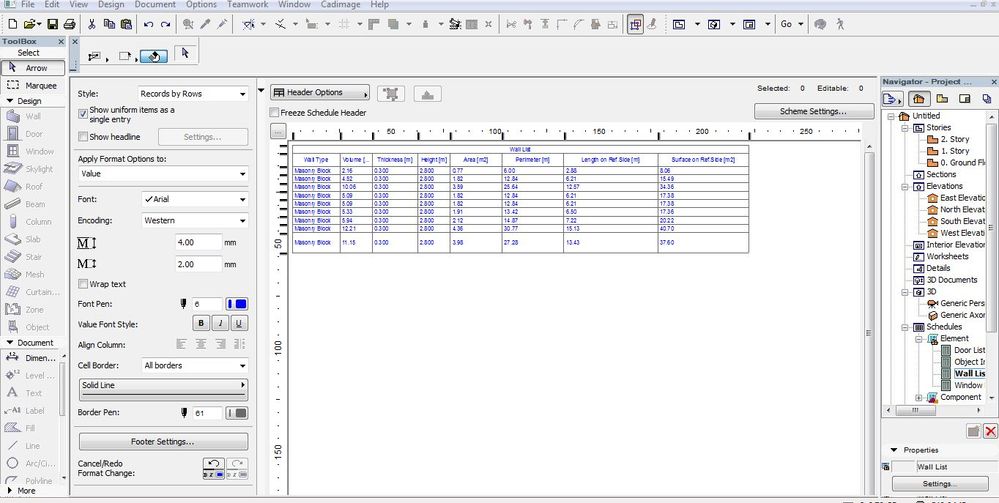Screen dimensions: 999x503
Task: Click the floor plan view icon
Action: pos(679,24)
